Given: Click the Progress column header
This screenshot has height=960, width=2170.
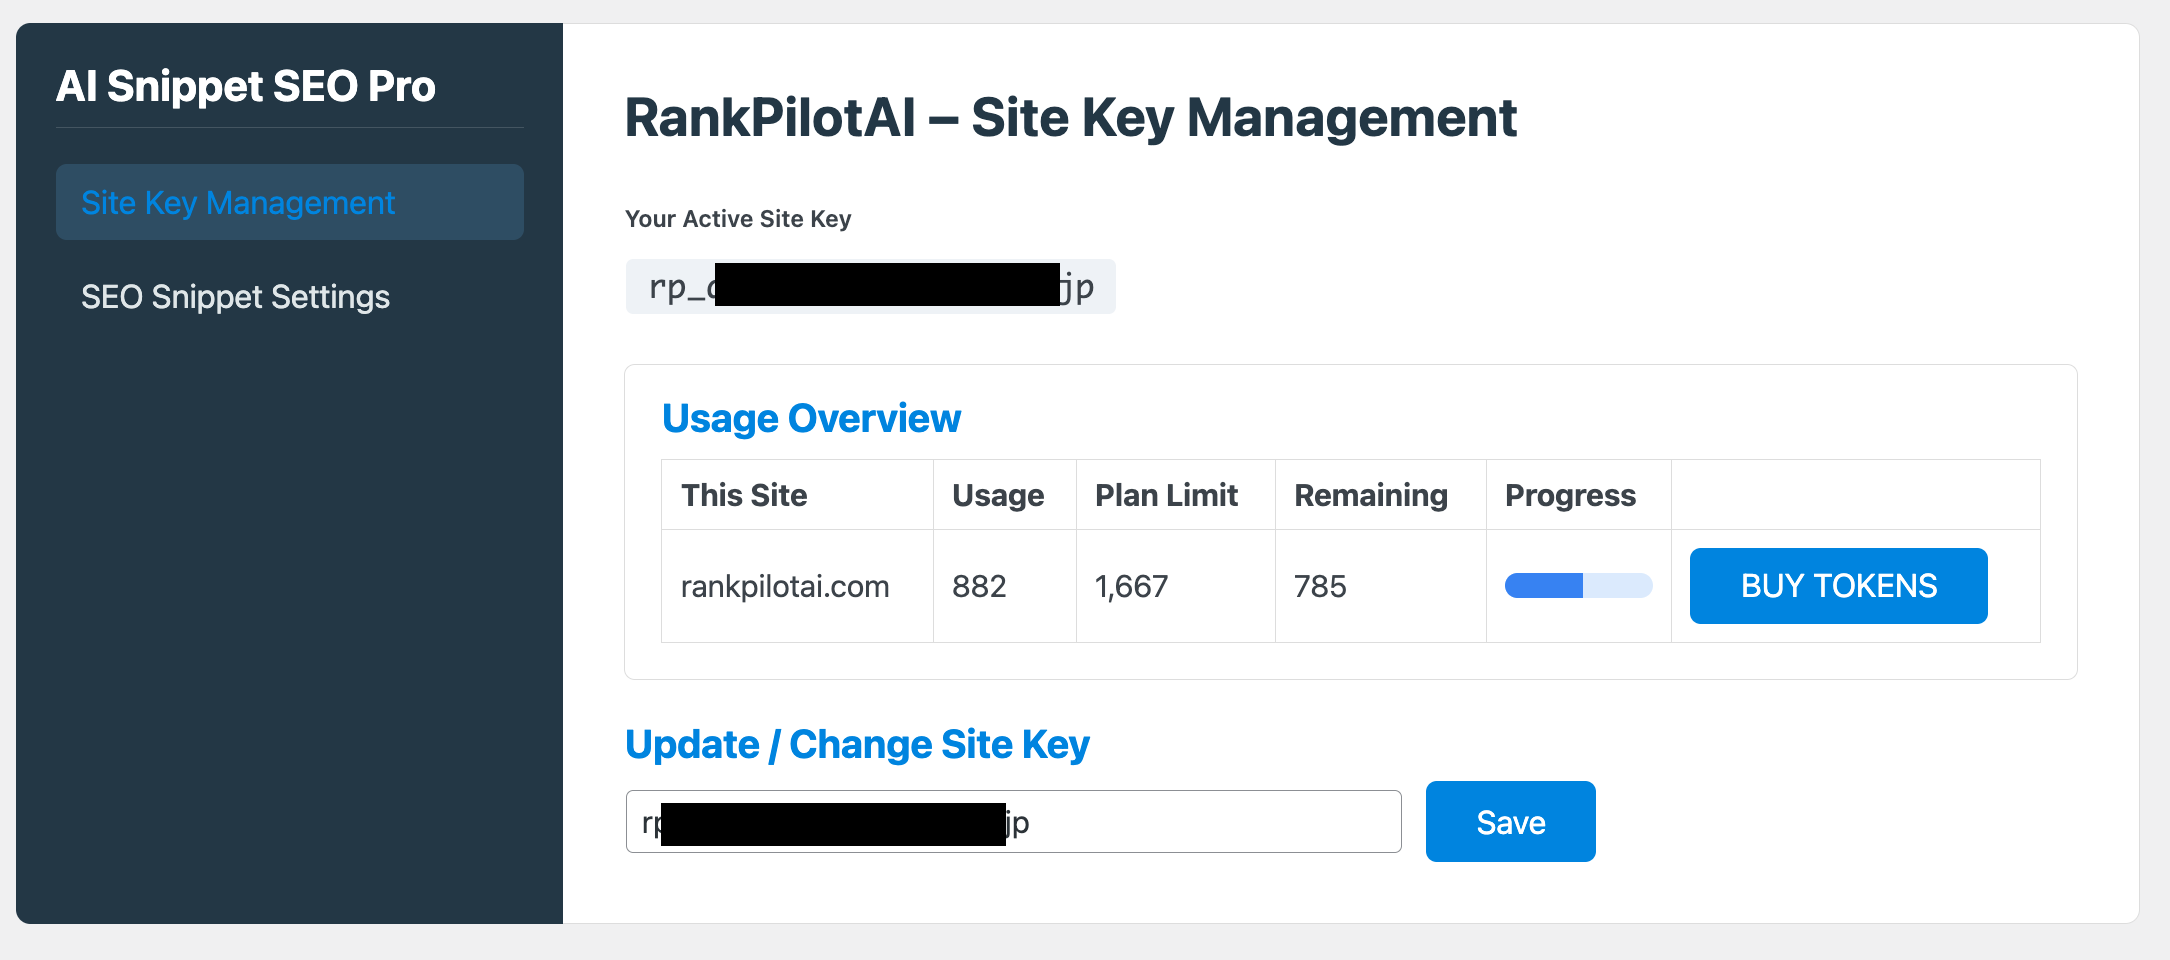Looking at the screenshot, I should click(x=1570, y=494).
